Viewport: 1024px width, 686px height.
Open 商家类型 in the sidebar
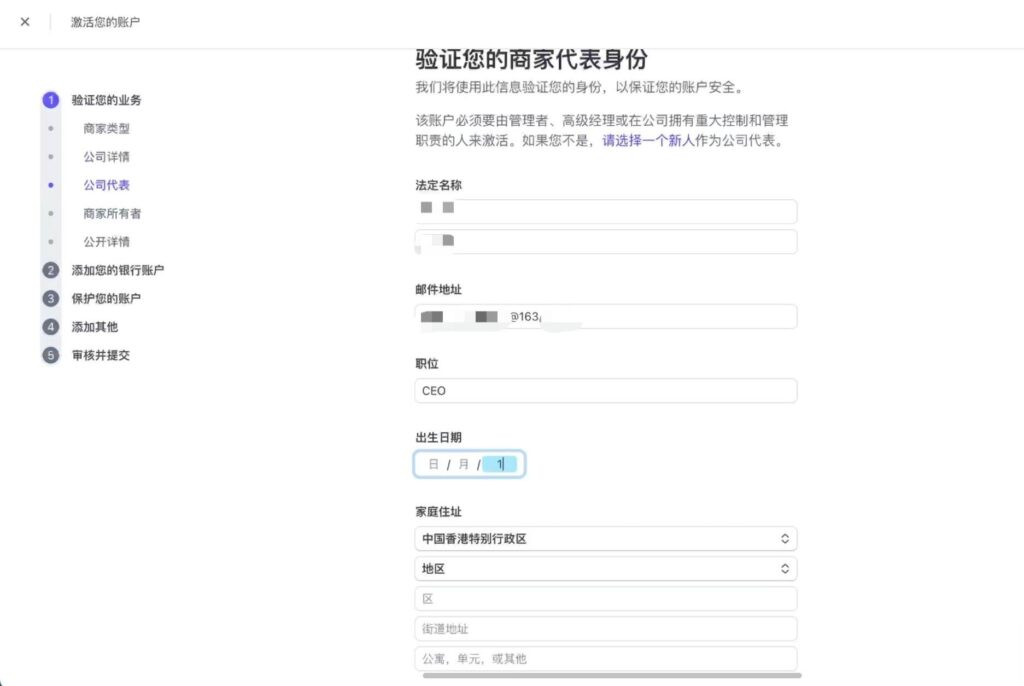click(x=106, y=129)
